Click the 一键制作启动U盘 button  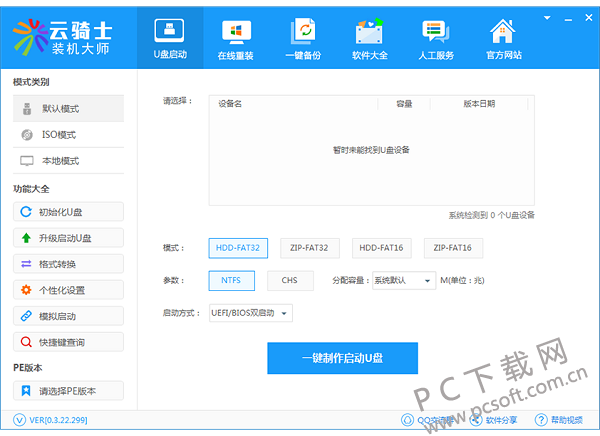click(x=342, y=358)
